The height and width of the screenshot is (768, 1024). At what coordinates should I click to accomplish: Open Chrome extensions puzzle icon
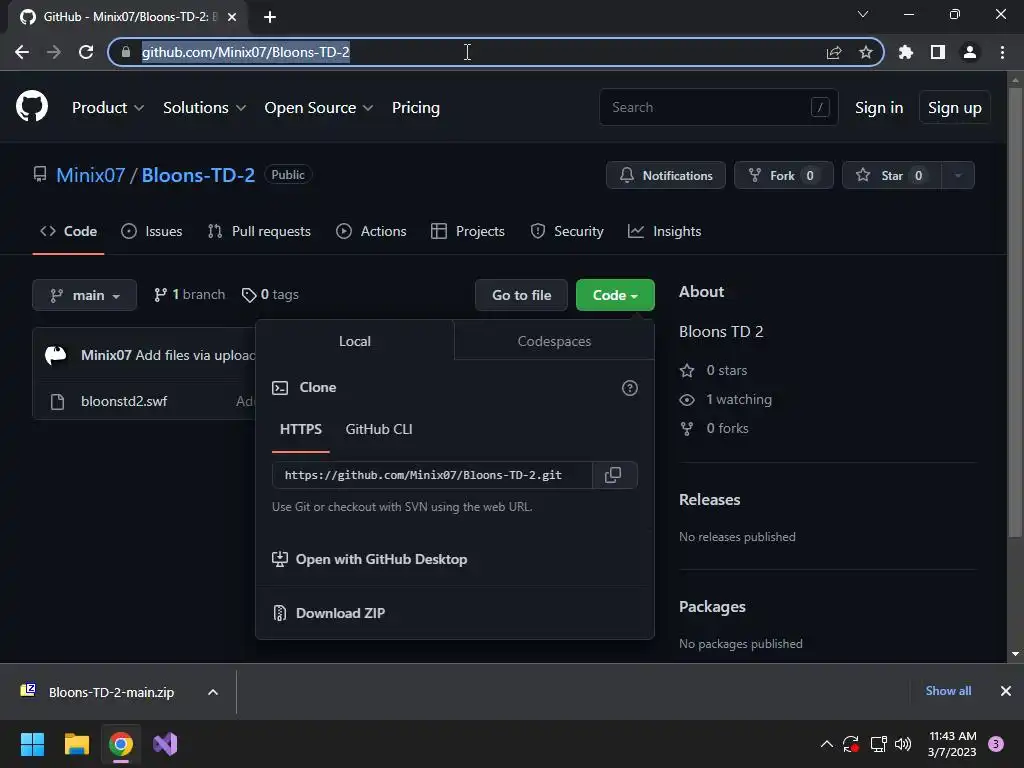(905, 52)
